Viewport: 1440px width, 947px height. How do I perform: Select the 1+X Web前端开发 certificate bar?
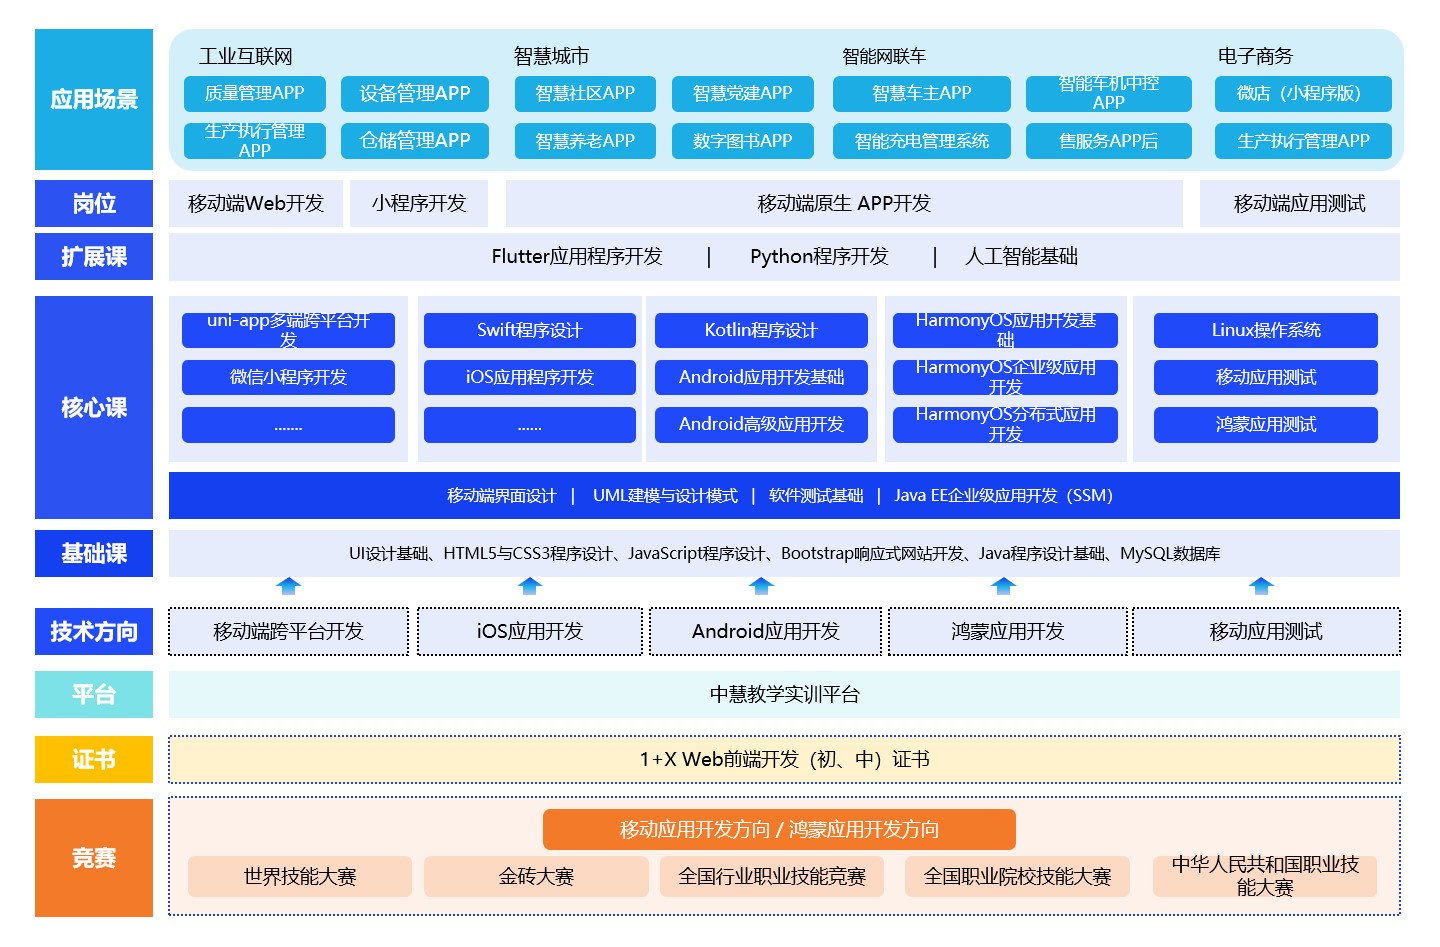tap(784, 759)
